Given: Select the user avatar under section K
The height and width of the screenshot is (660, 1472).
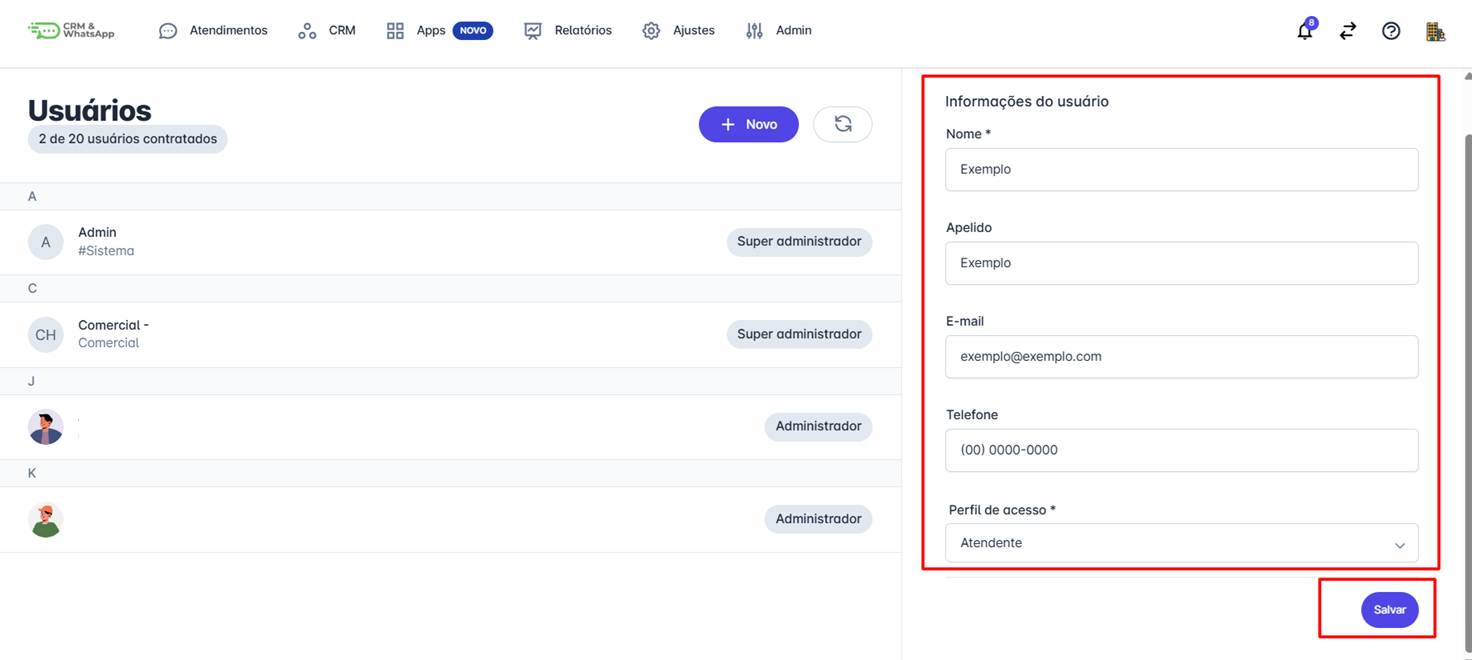Looking at the screenshot, I should pyautogui.click(x=46, y=519).
